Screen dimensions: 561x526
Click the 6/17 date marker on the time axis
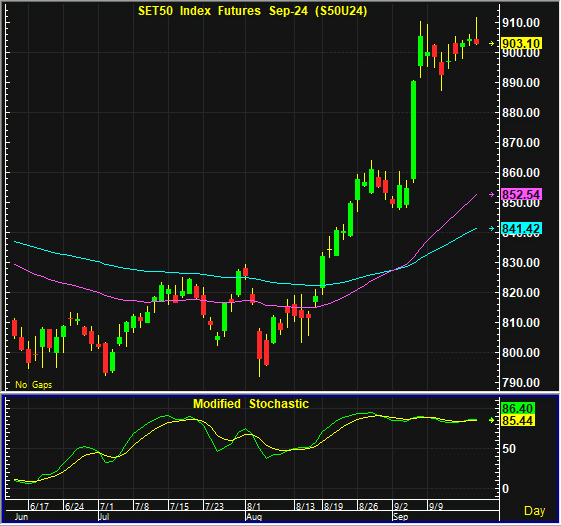[x=39, y=506]
